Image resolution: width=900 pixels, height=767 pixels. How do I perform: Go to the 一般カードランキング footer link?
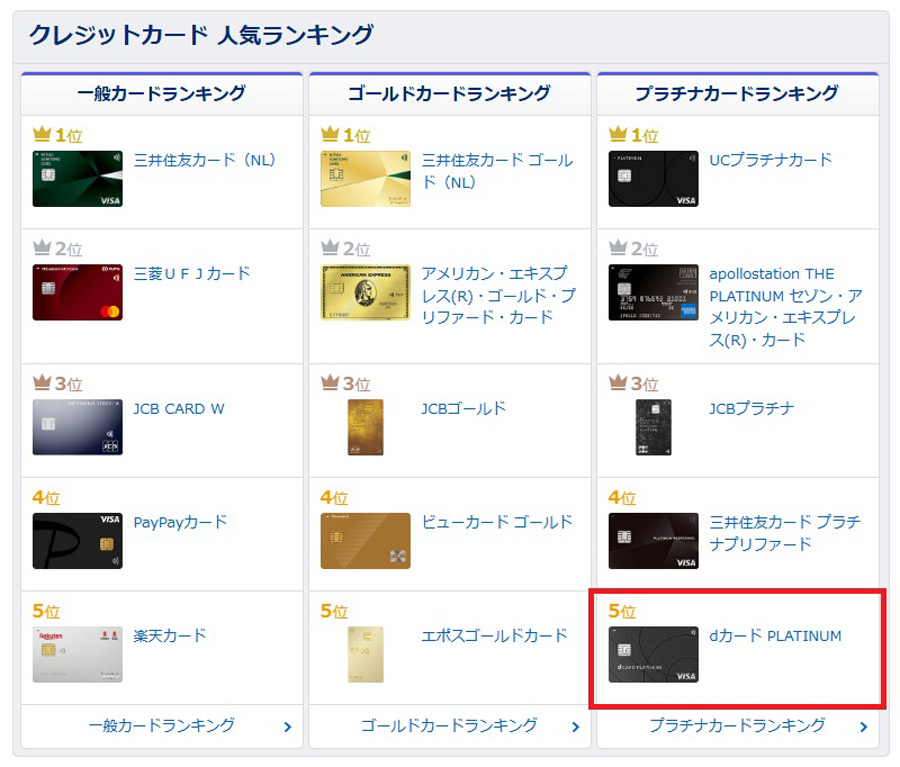tap(161, 726)
